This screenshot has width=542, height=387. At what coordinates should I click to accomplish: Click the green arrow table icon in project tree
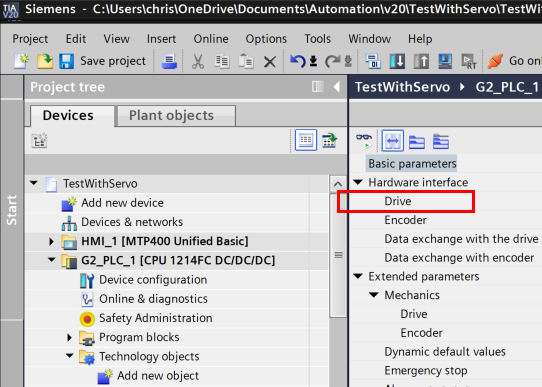(329, 140)
